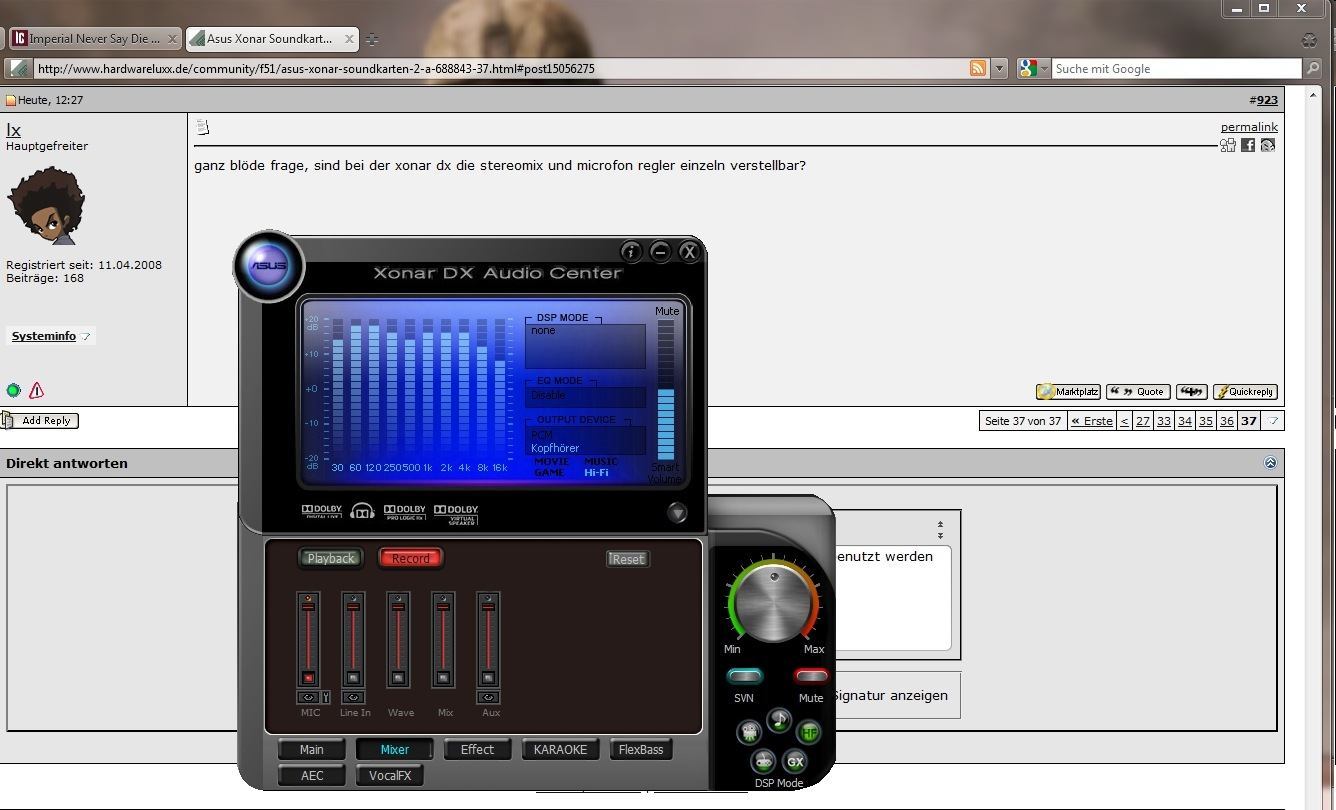Open the page jump dropdown arrow
1336x810 pixels.
pos(1273,421)
